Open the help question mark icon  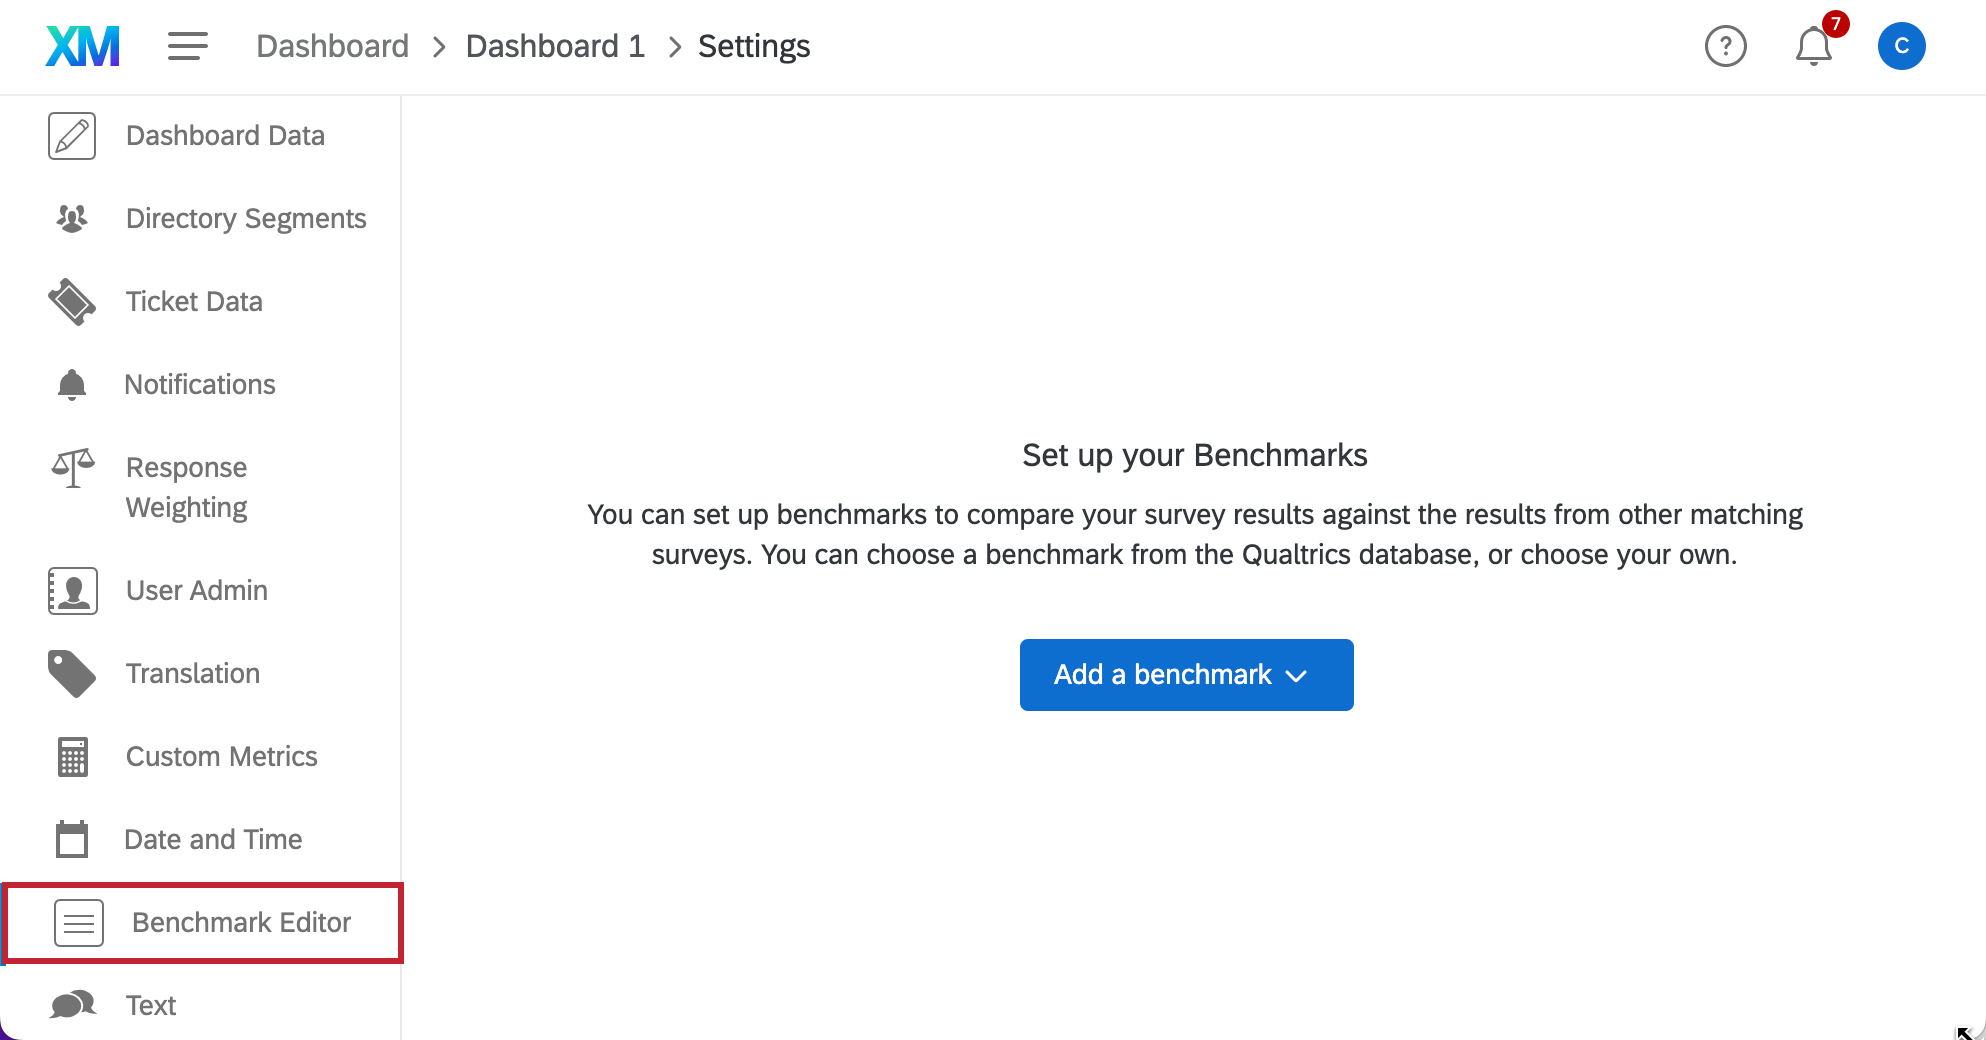click(x=1725, y=46)
